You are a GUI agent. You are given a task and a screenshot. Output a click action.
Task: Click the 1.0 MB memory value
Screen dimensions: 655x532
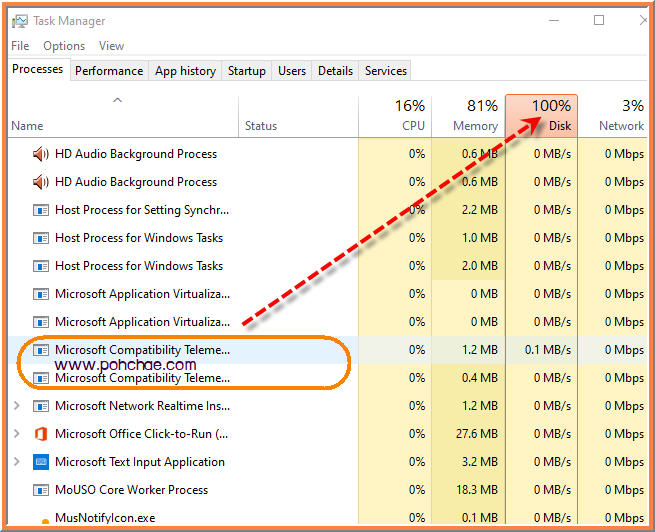coord(480,238)
